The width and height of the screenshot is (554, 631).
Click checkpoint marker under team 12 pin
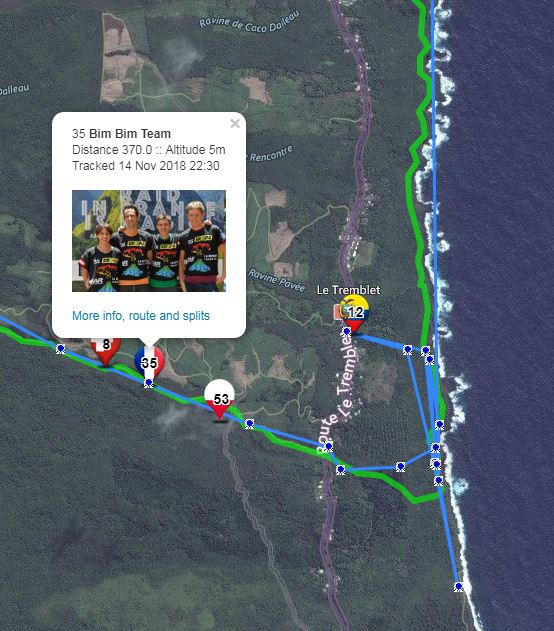[347, 332]
